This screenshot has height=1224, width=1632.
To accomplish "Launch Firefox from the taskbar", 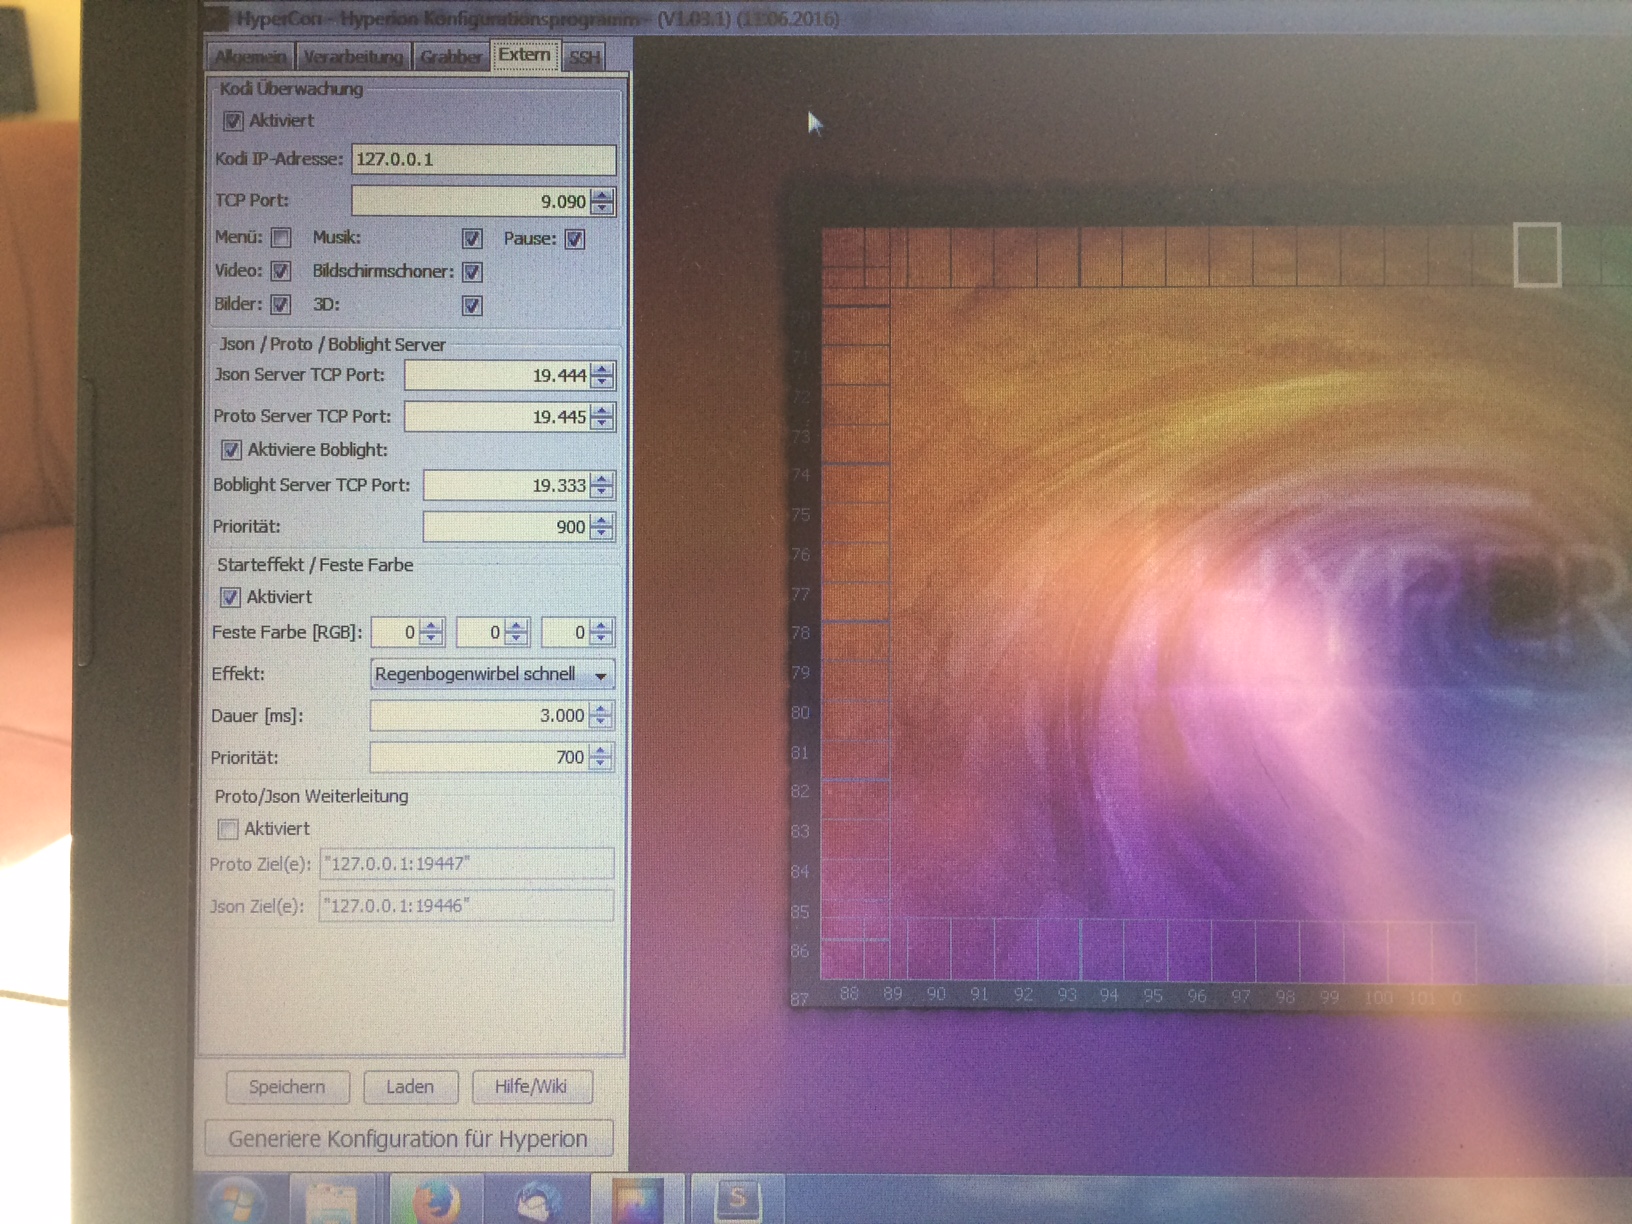I will click(x=436, y=1200).
